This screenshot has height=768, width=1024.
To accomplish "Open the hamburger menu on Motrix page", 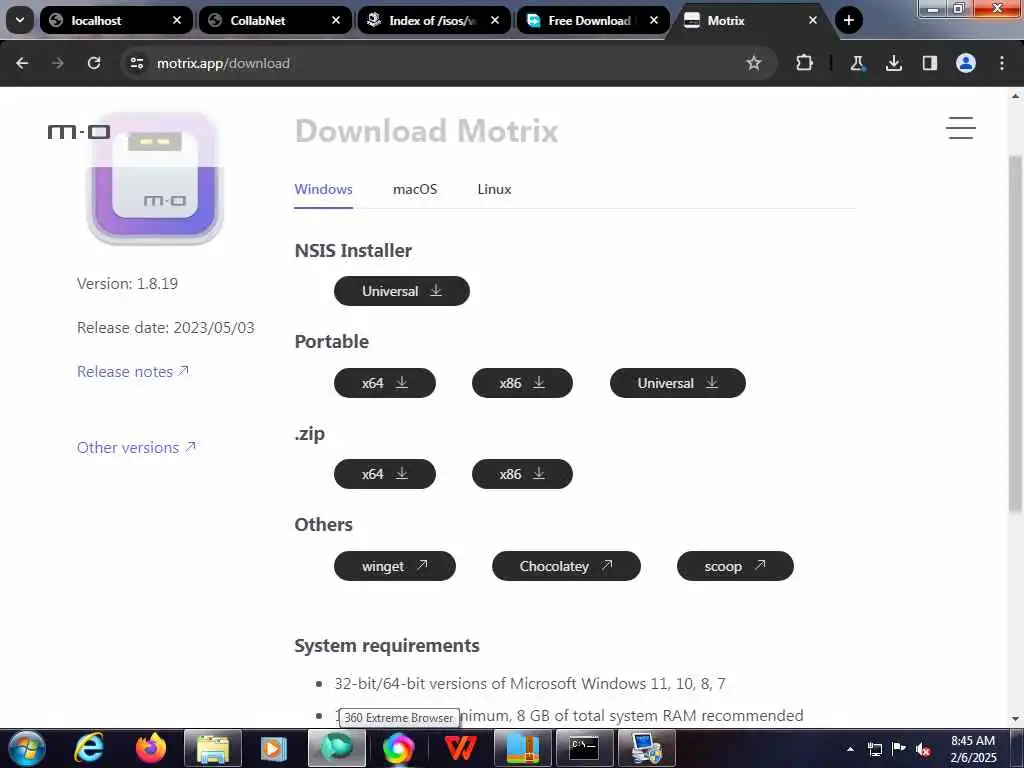I will tap(961, 128).
